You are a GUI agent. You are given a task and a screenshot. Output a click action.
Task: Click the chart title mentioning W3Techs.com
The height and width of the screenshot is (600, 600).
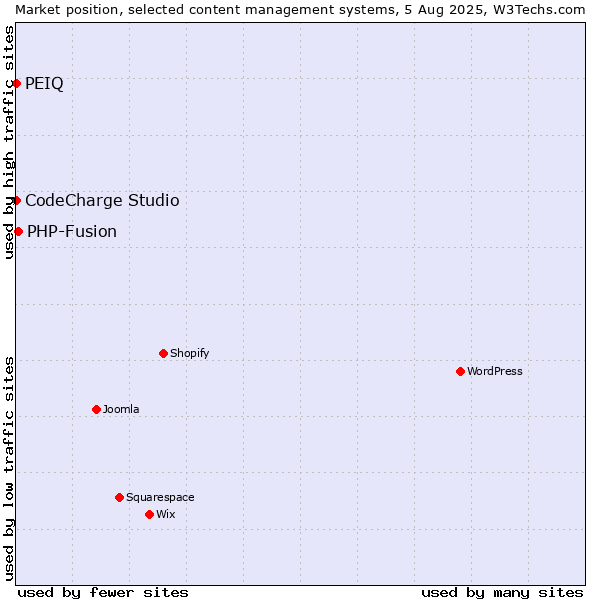pyautogui.click(x=300, y=10)
